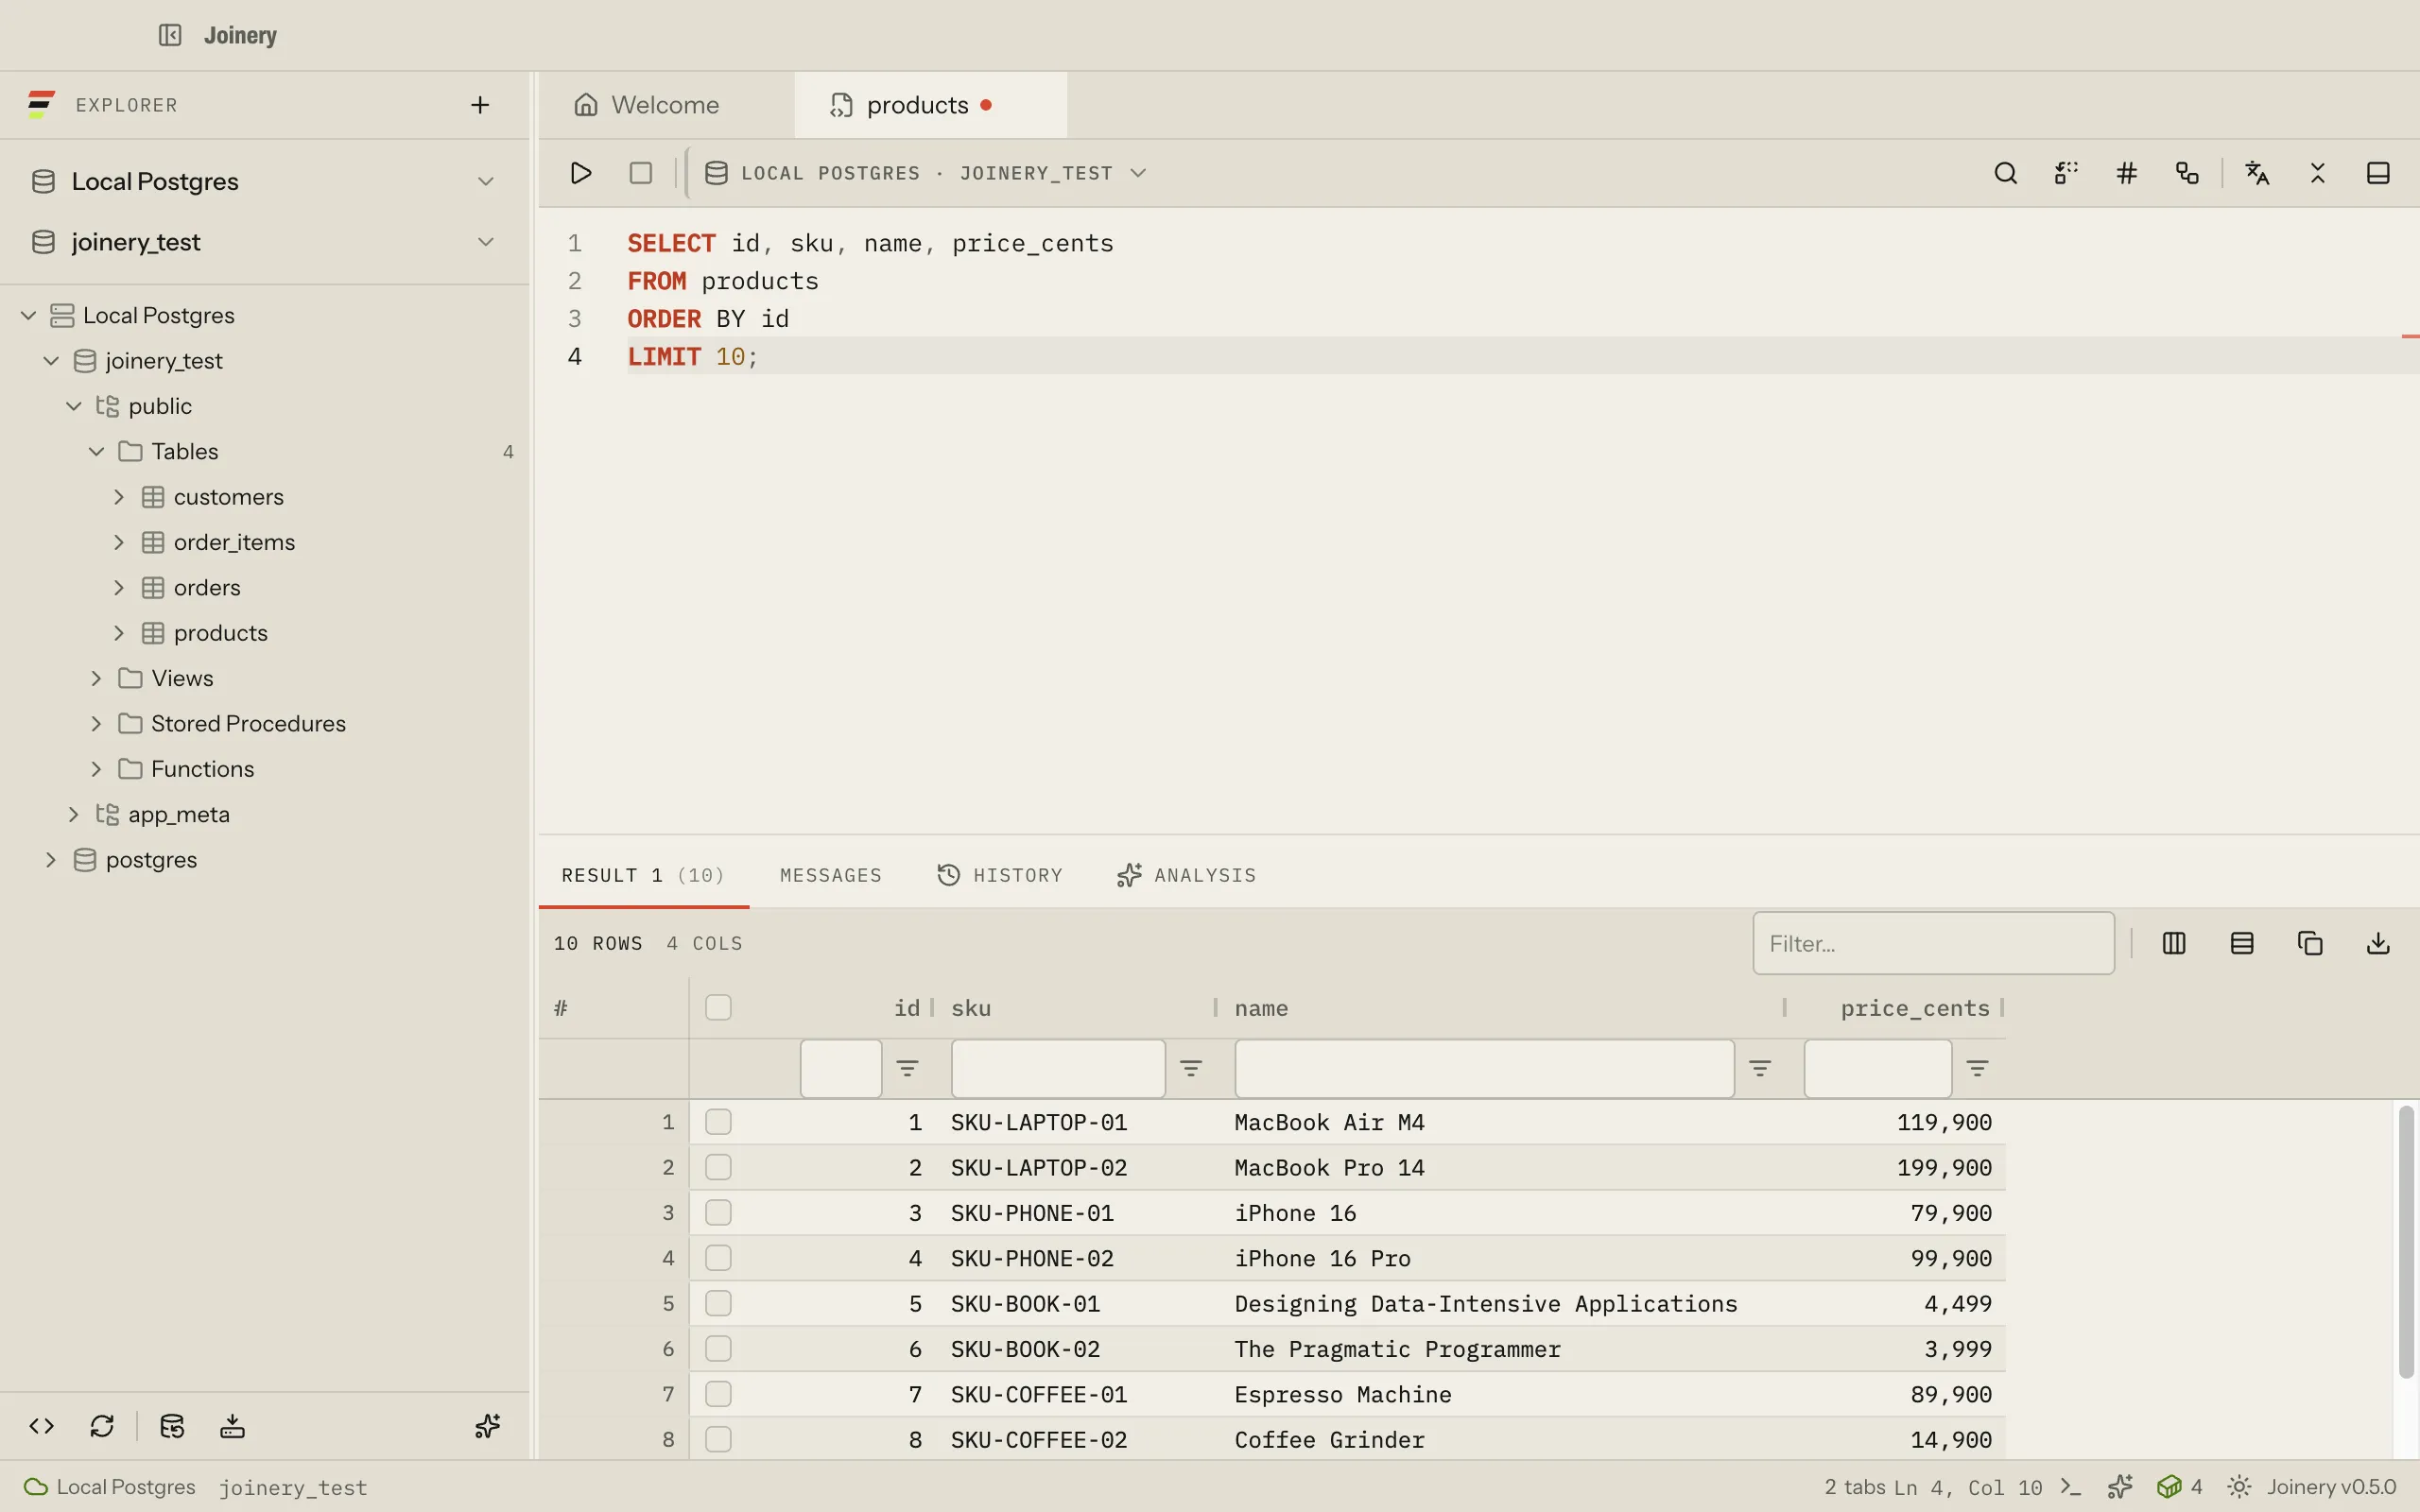Sort by price_cents column header
Screen dimensions: 2420x1512
pos(1915,1008)
